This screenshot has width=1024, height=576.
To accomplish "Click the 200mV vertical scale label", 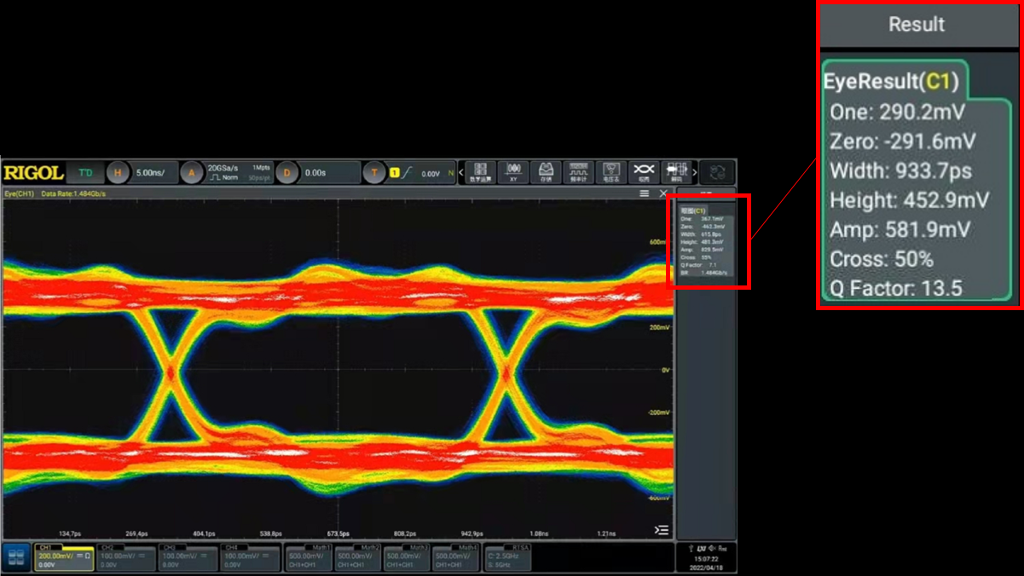I will pos(660,327).
